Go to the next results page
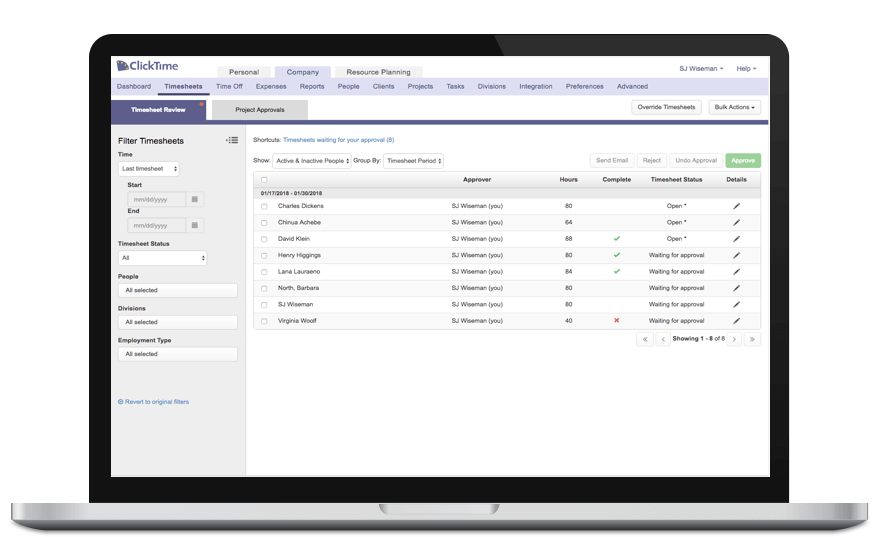 click(x=735, y=339)
